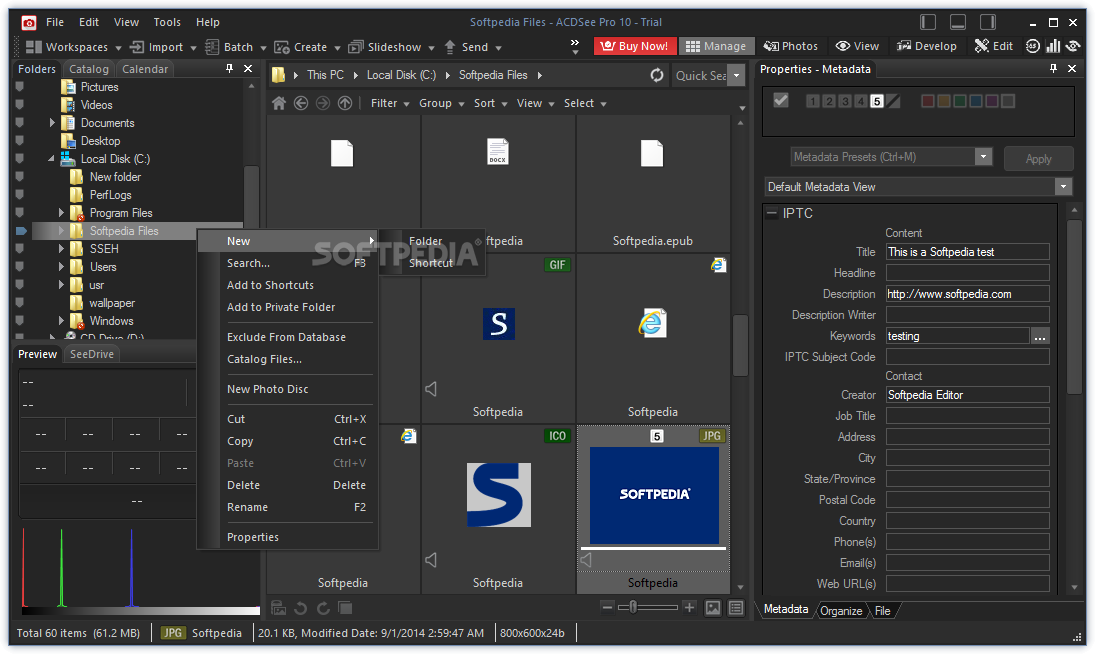Select the wallpaper folder
Viewport: 1095px width, 654px height.
[x=112, y=303]
